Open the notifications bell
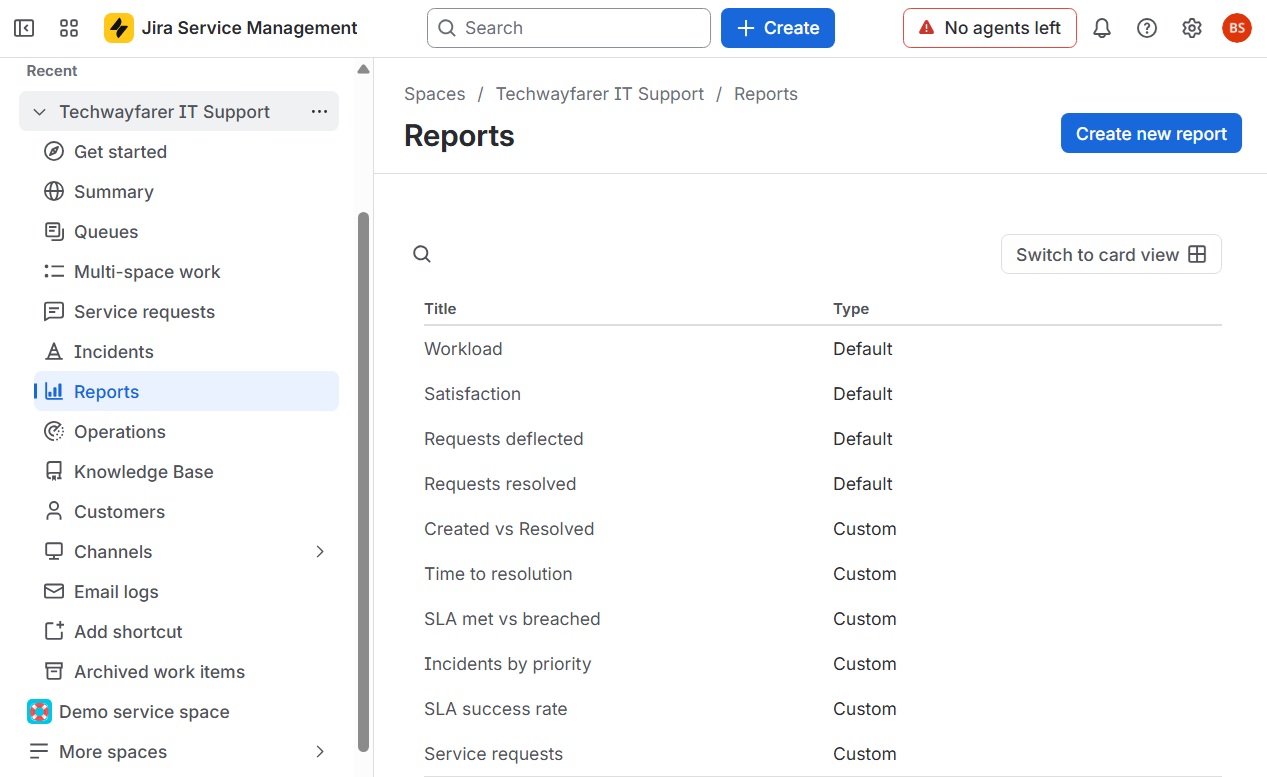The height and width of the screenshot is (777, 1267). (1102, 28)
